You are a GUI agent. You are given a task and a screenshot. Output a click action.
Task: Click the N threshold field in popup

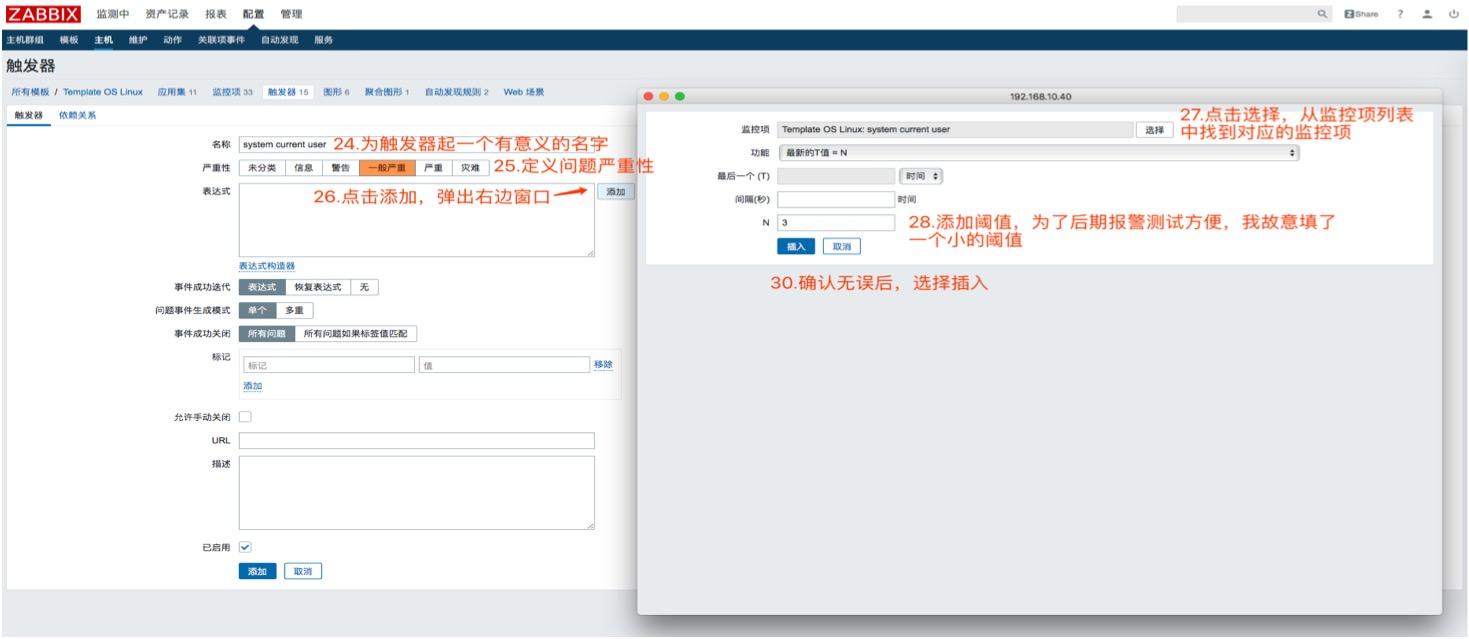tap(836, 223)
